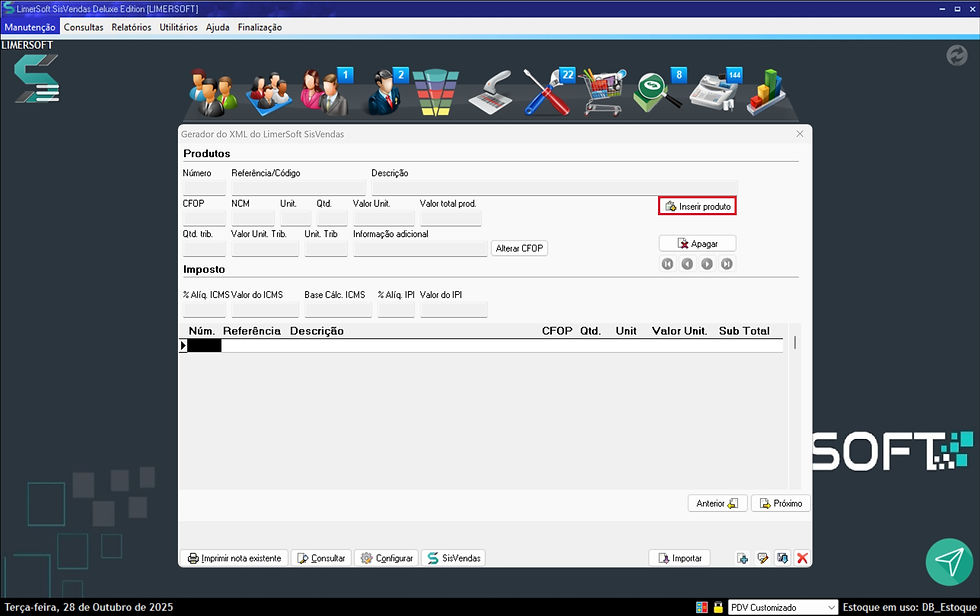
Task: Click the Descrição input field
Action: 554,187
